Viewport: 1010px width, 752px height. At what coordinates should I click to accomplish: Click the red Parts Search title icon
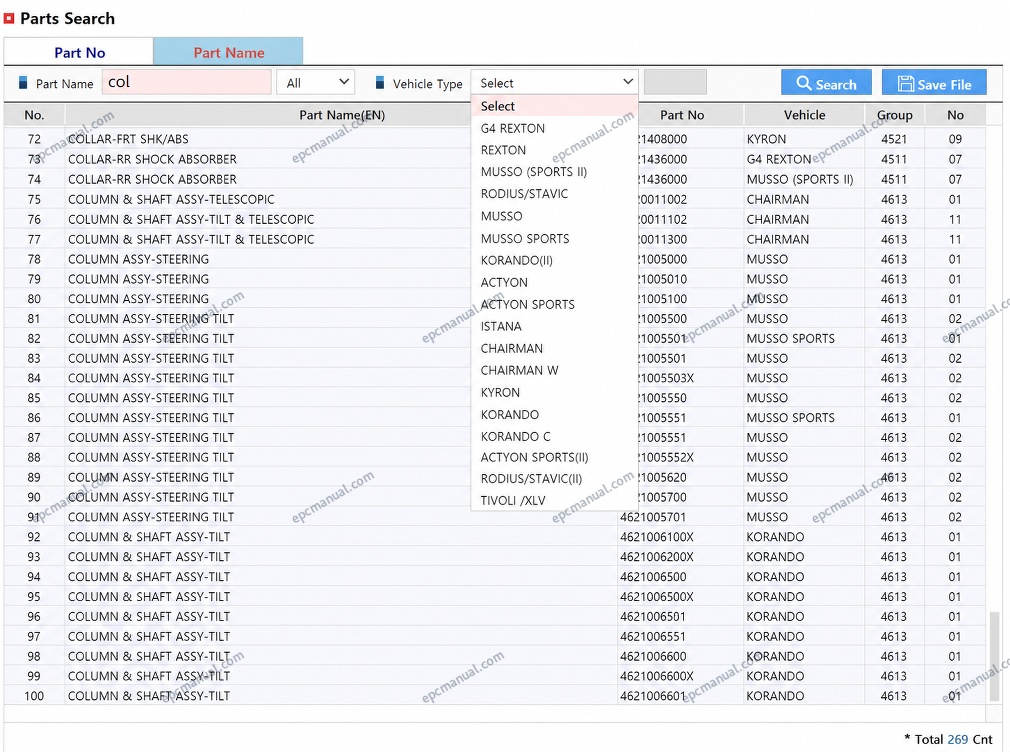9,19
